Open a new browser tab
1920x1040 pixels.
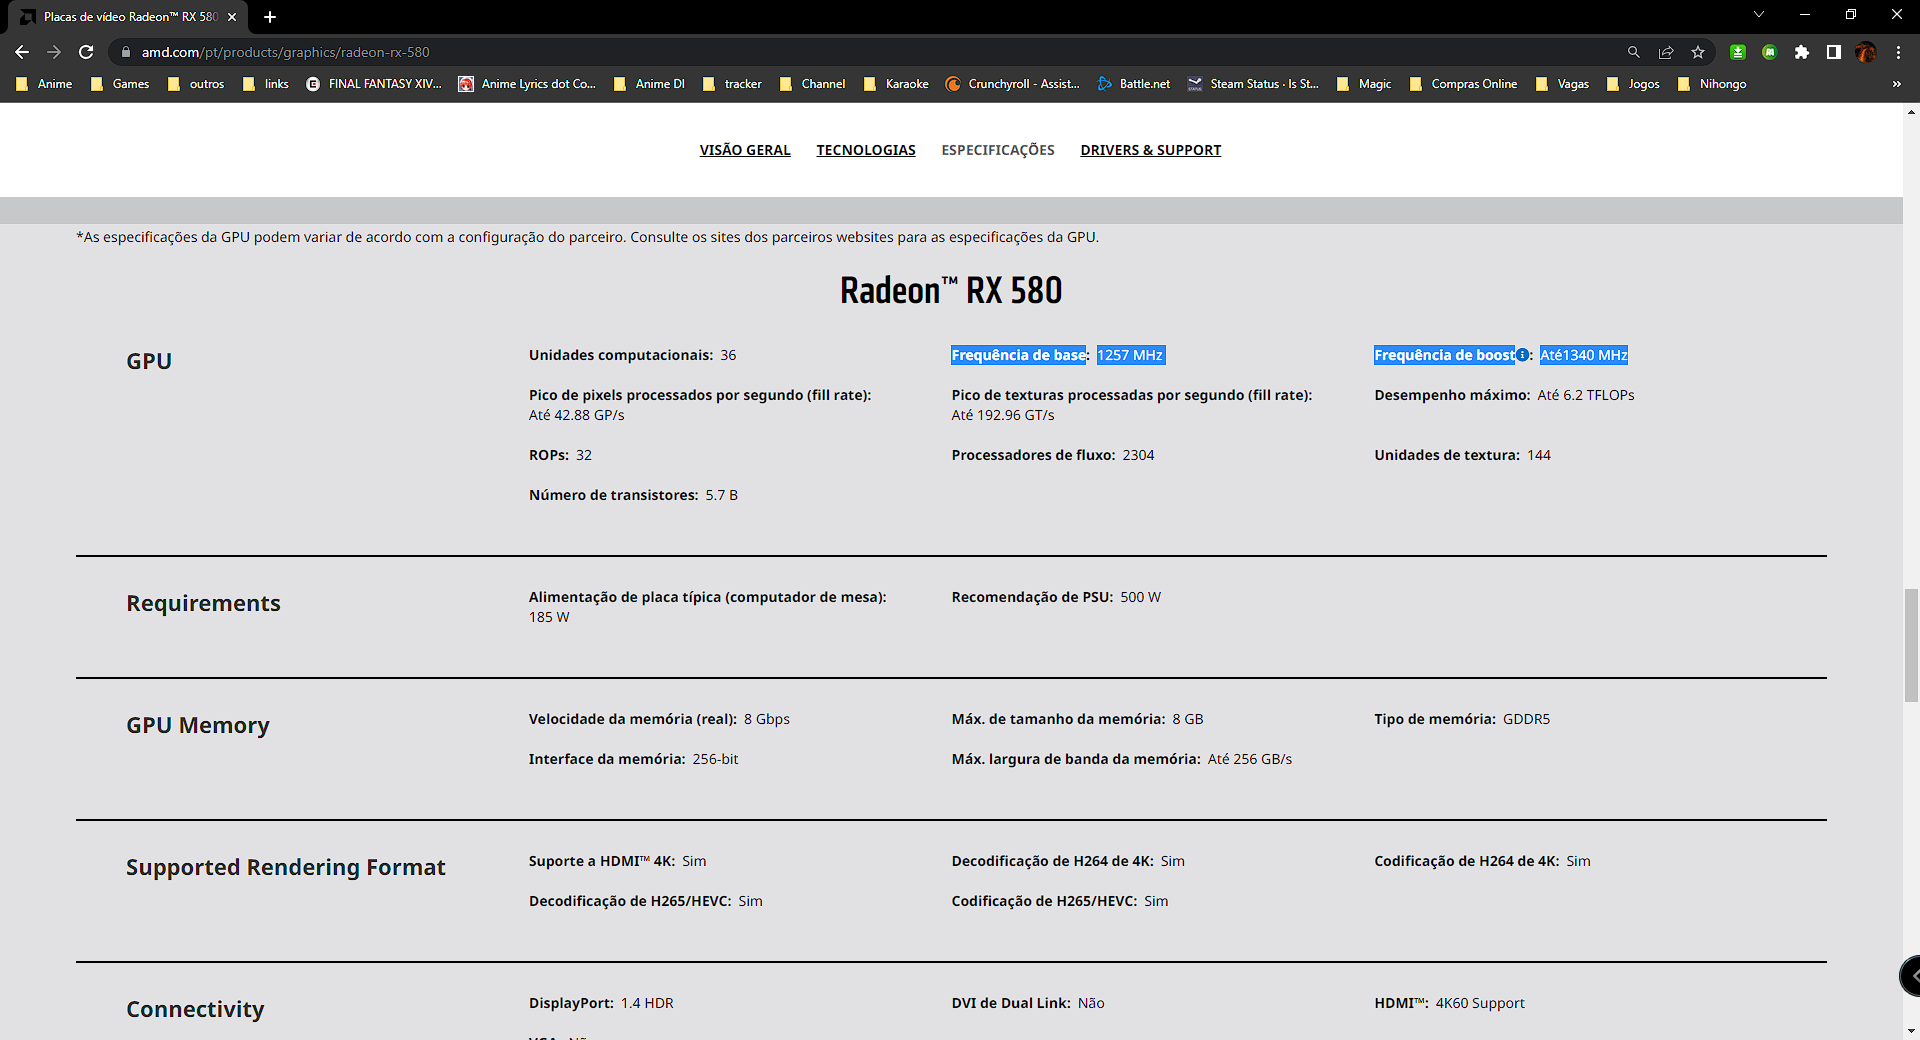coord(270,17)
